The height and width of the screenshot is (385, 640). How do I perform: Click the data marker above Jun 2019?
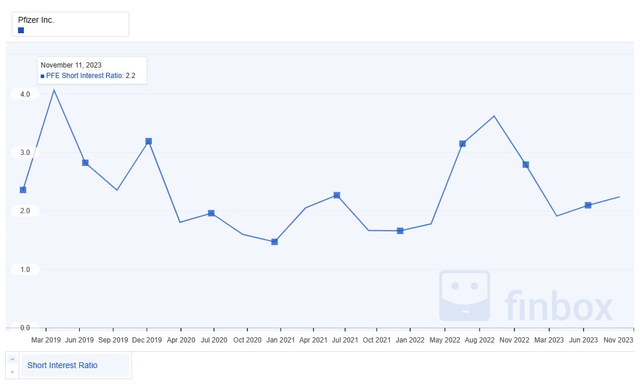[85, 162]
